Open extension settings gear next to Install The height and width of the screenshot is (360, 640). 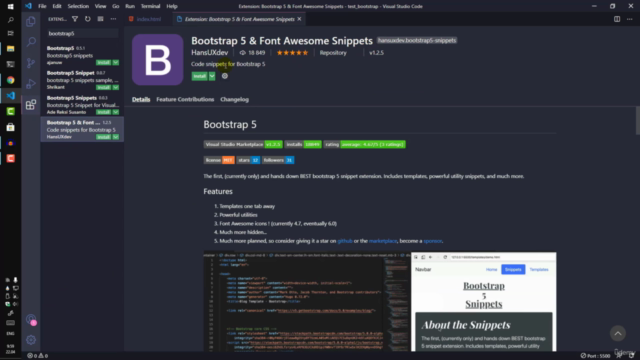click(x=224, y=76)
